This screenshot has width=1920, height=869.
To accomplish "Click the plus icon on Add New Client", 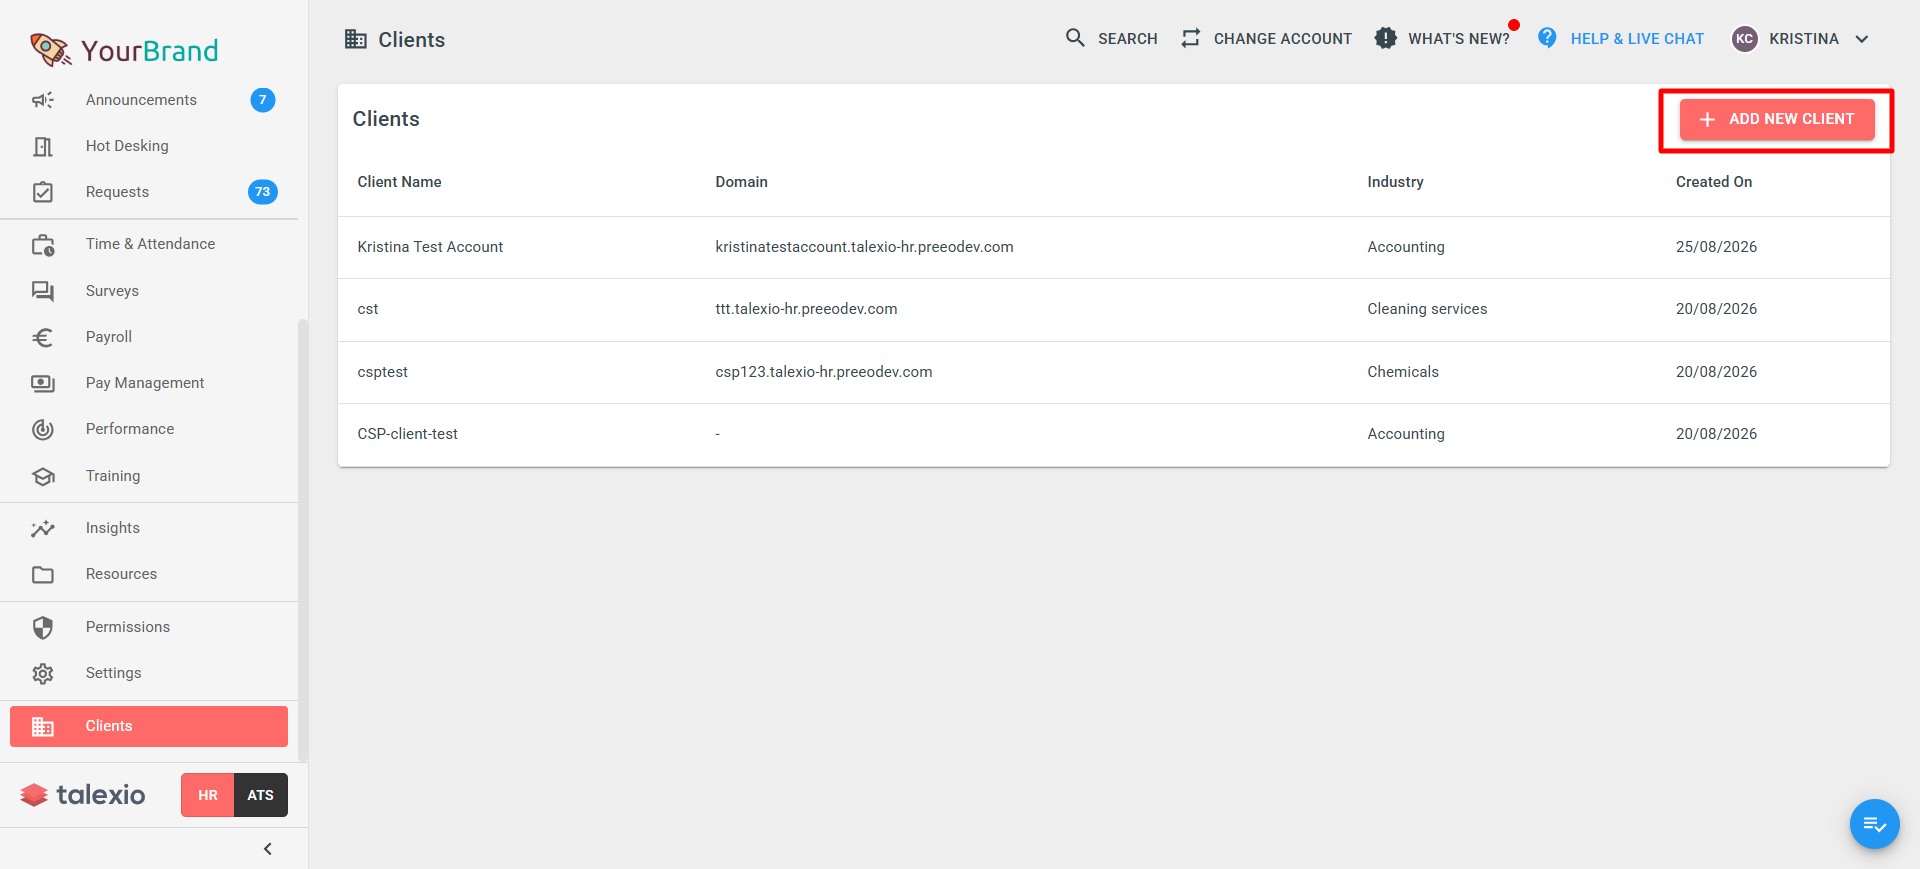I will tap(1707, 119).
